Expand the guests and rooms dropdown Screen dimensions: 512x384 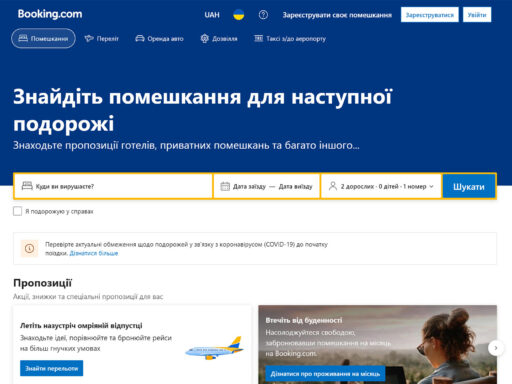(381, 186)
